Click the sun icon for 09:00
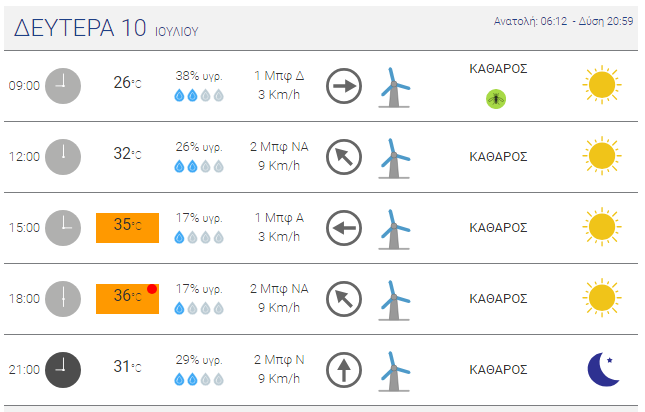The height and width of the screenshot is (412, 645). pos(602,85)
